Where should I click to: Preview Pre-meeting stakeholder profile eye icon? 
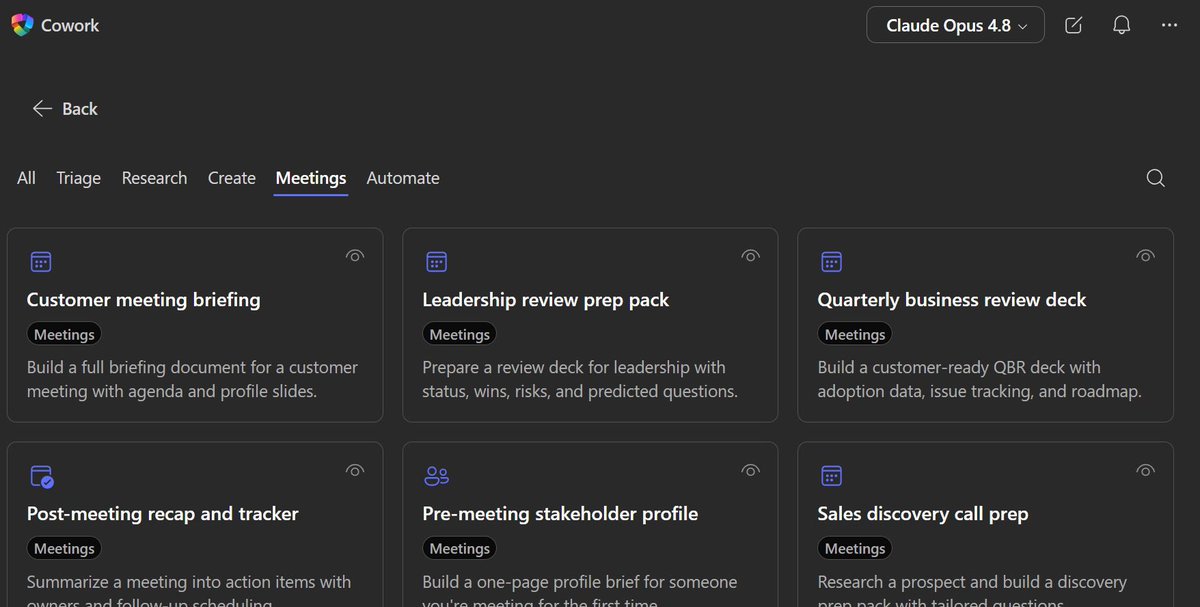[751, 470]
